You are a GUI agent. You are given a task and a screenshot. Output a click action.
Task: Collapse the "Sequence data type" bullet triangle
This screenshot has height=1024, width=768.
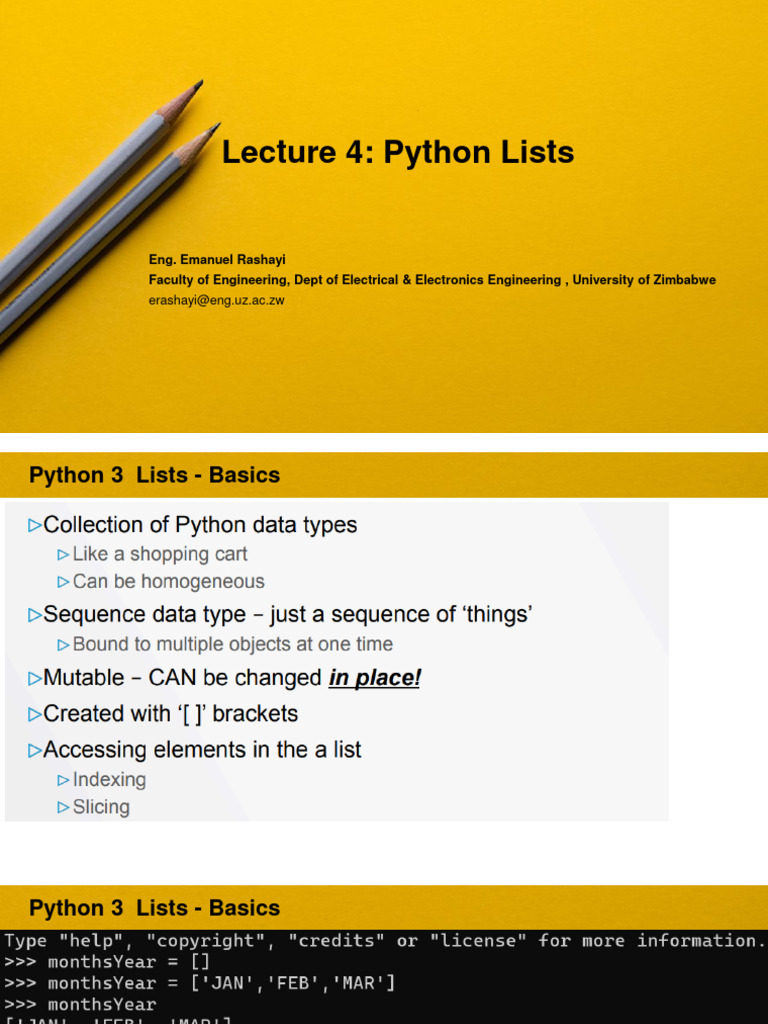(x=35, y=615)
